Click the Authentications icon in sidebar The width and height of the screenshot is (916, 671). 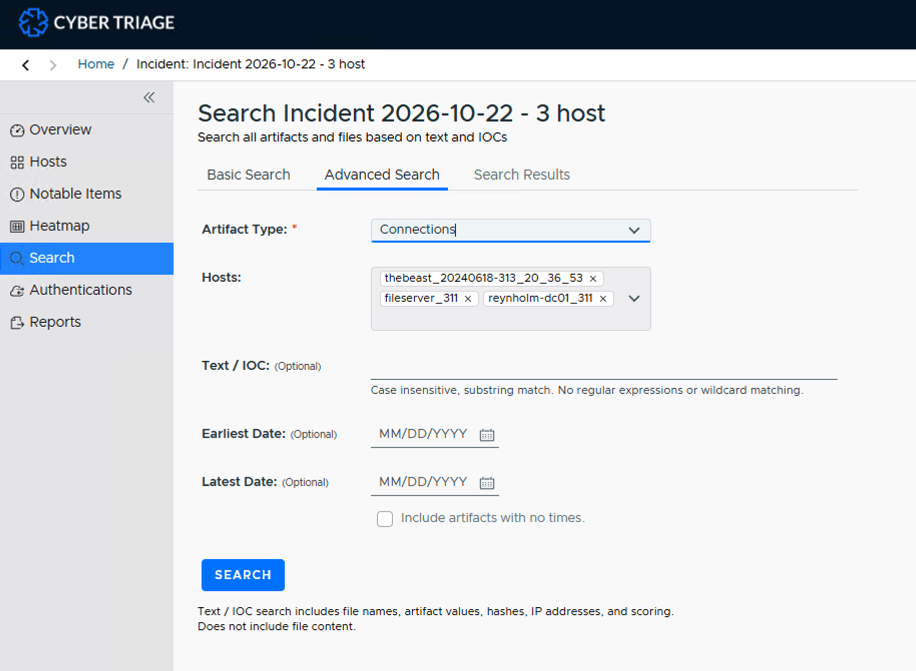17,290
